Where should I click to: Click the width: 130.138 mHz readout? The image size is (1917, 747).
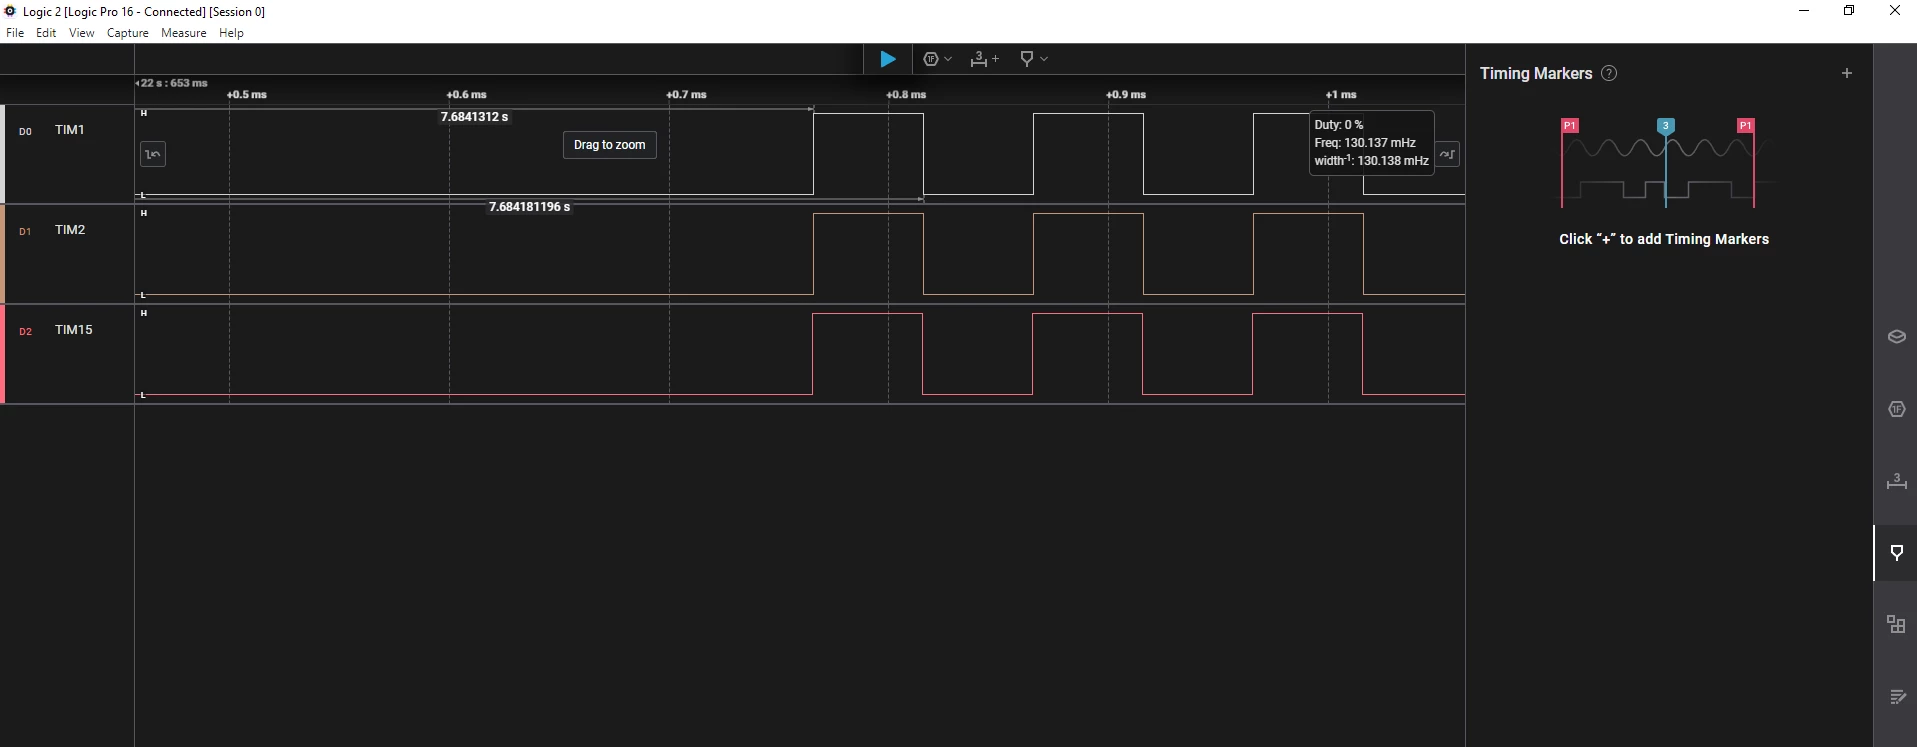tap(1371, 160)
